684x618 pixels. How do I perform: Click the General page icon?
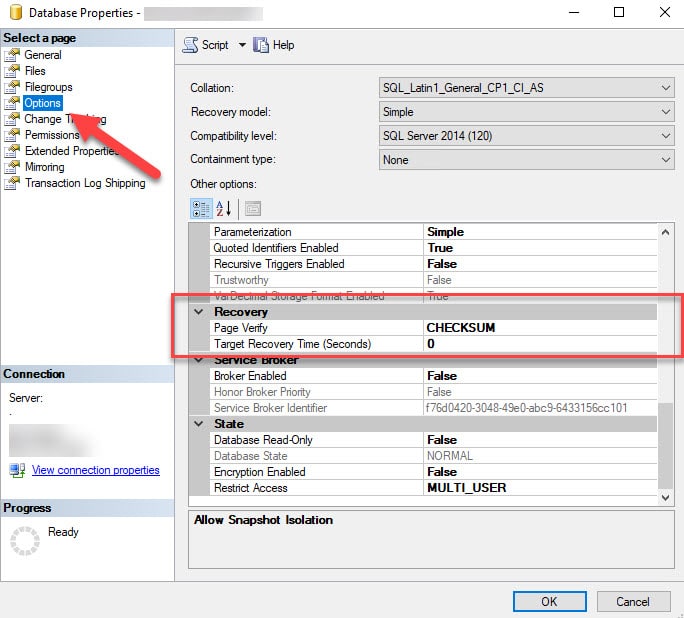click(12, 55)
